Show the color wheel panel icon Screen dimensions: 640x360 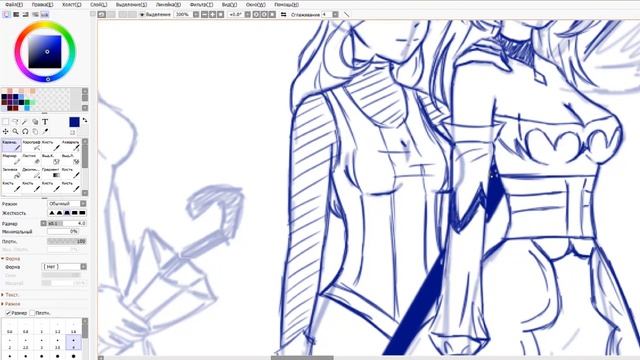[7, 14]
